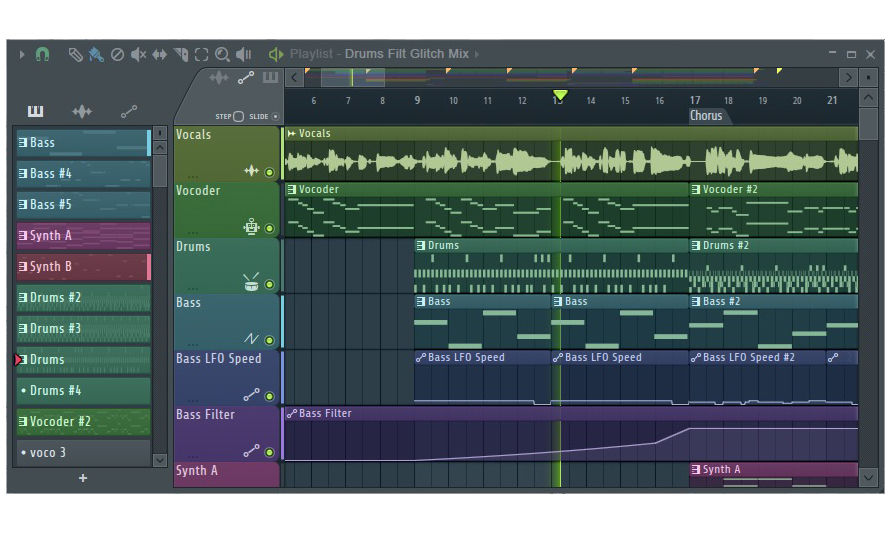
Task: Select Bass #5 pattern in picker
Action: 83,204
